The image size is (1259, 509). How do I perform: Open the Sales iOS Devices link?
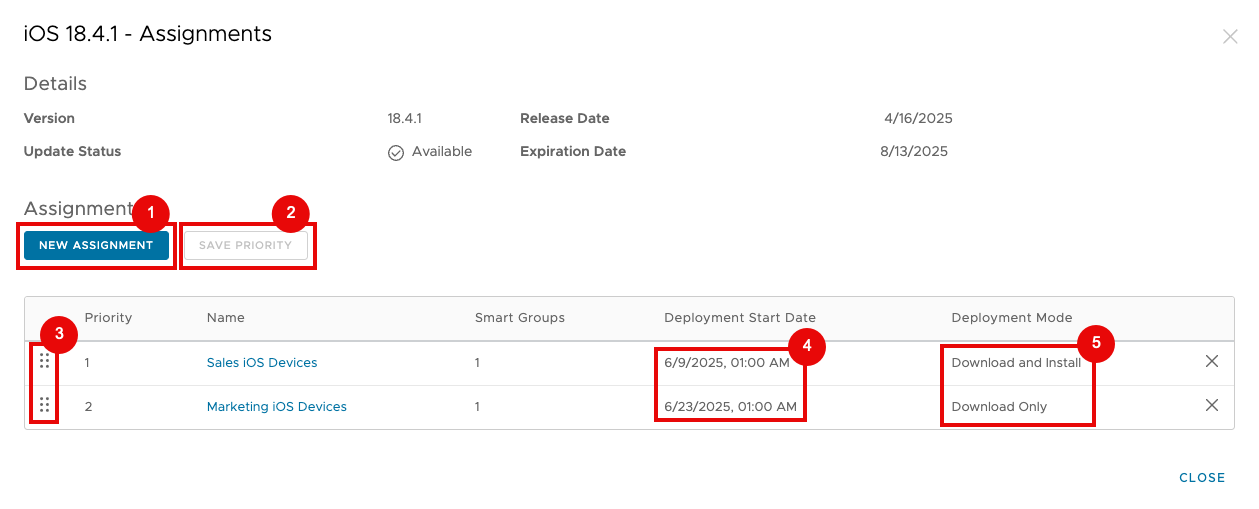coord(262,363)
